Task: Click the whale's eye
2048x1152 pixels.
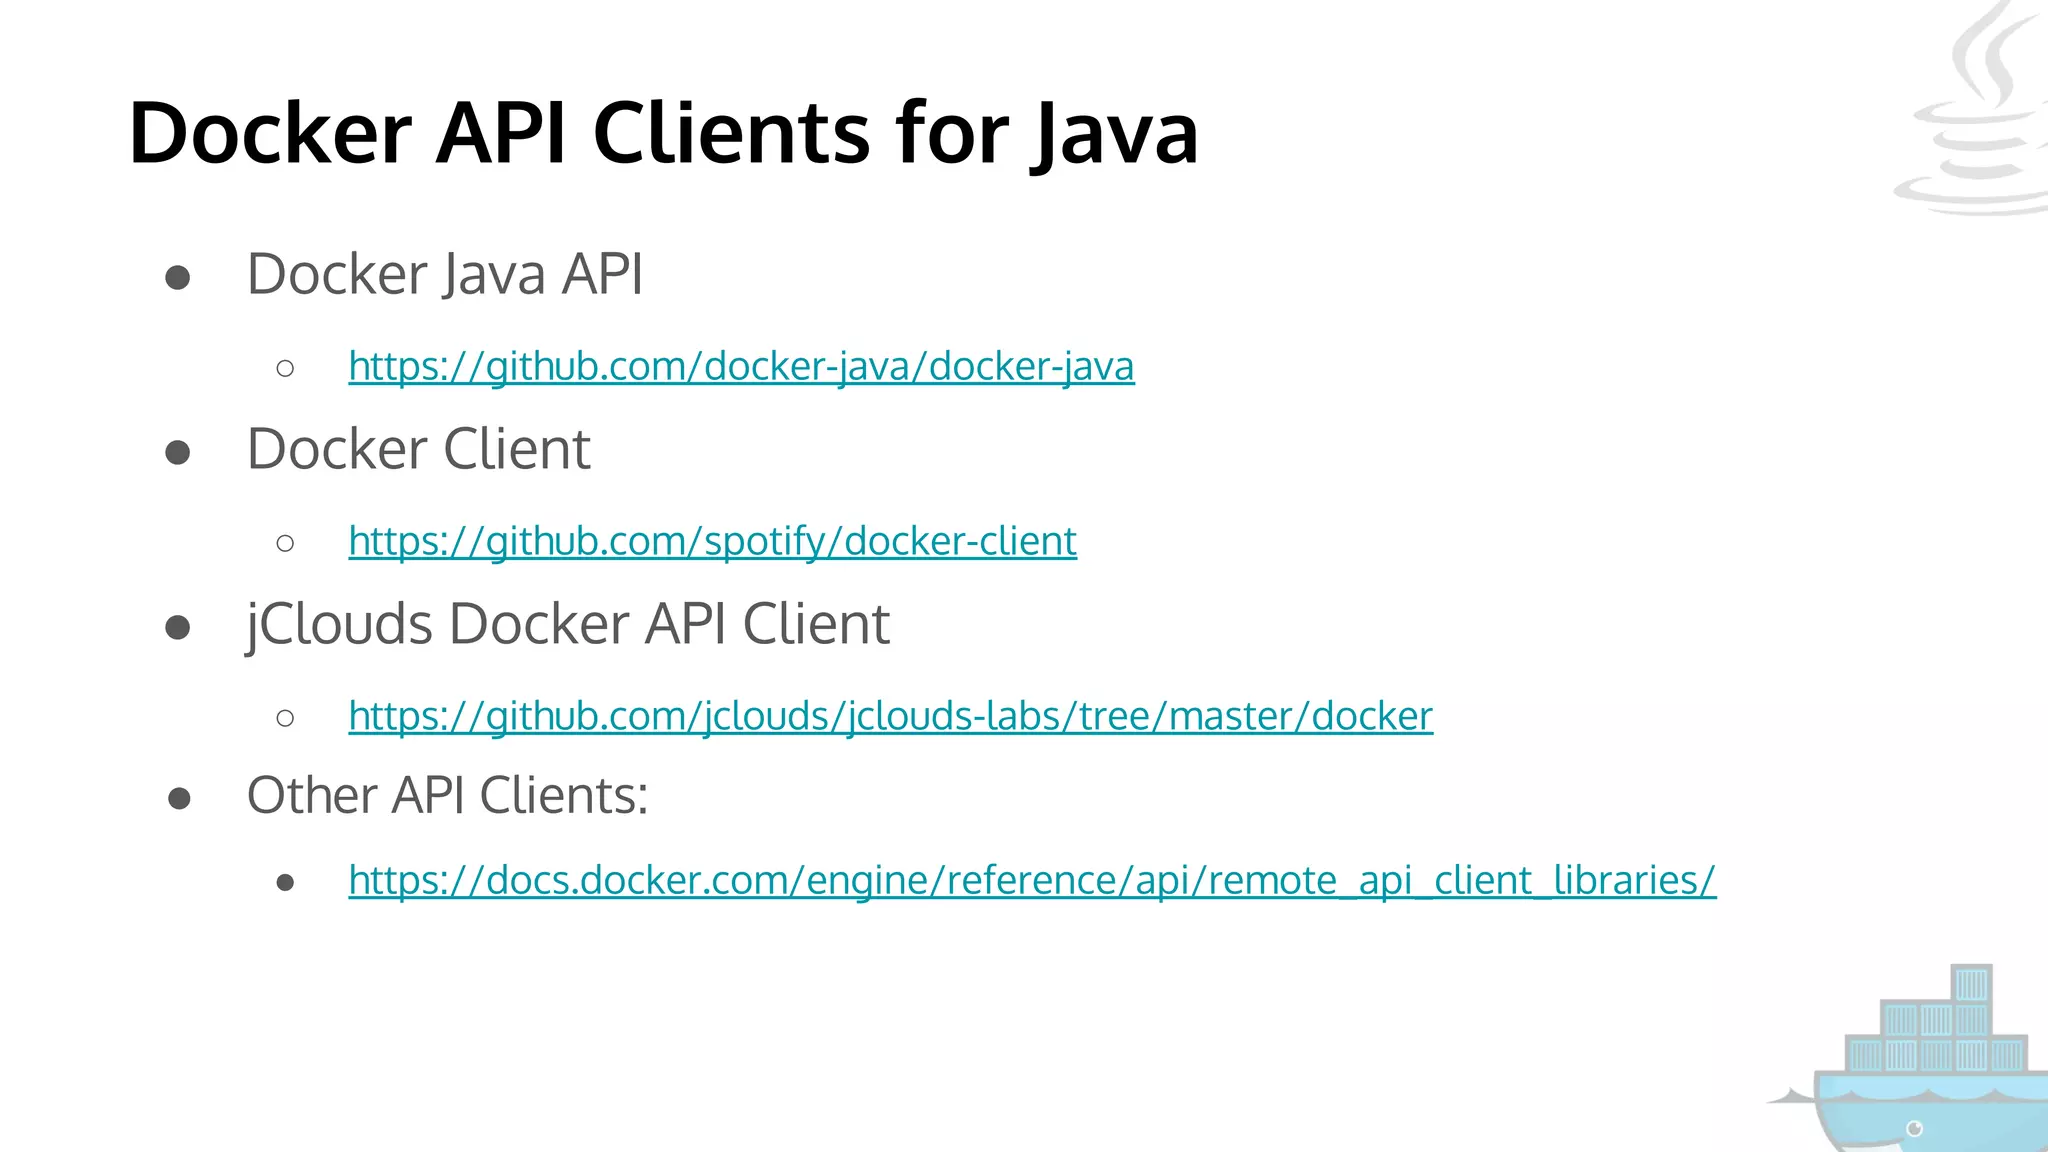Action: tap(1914, 1129)
